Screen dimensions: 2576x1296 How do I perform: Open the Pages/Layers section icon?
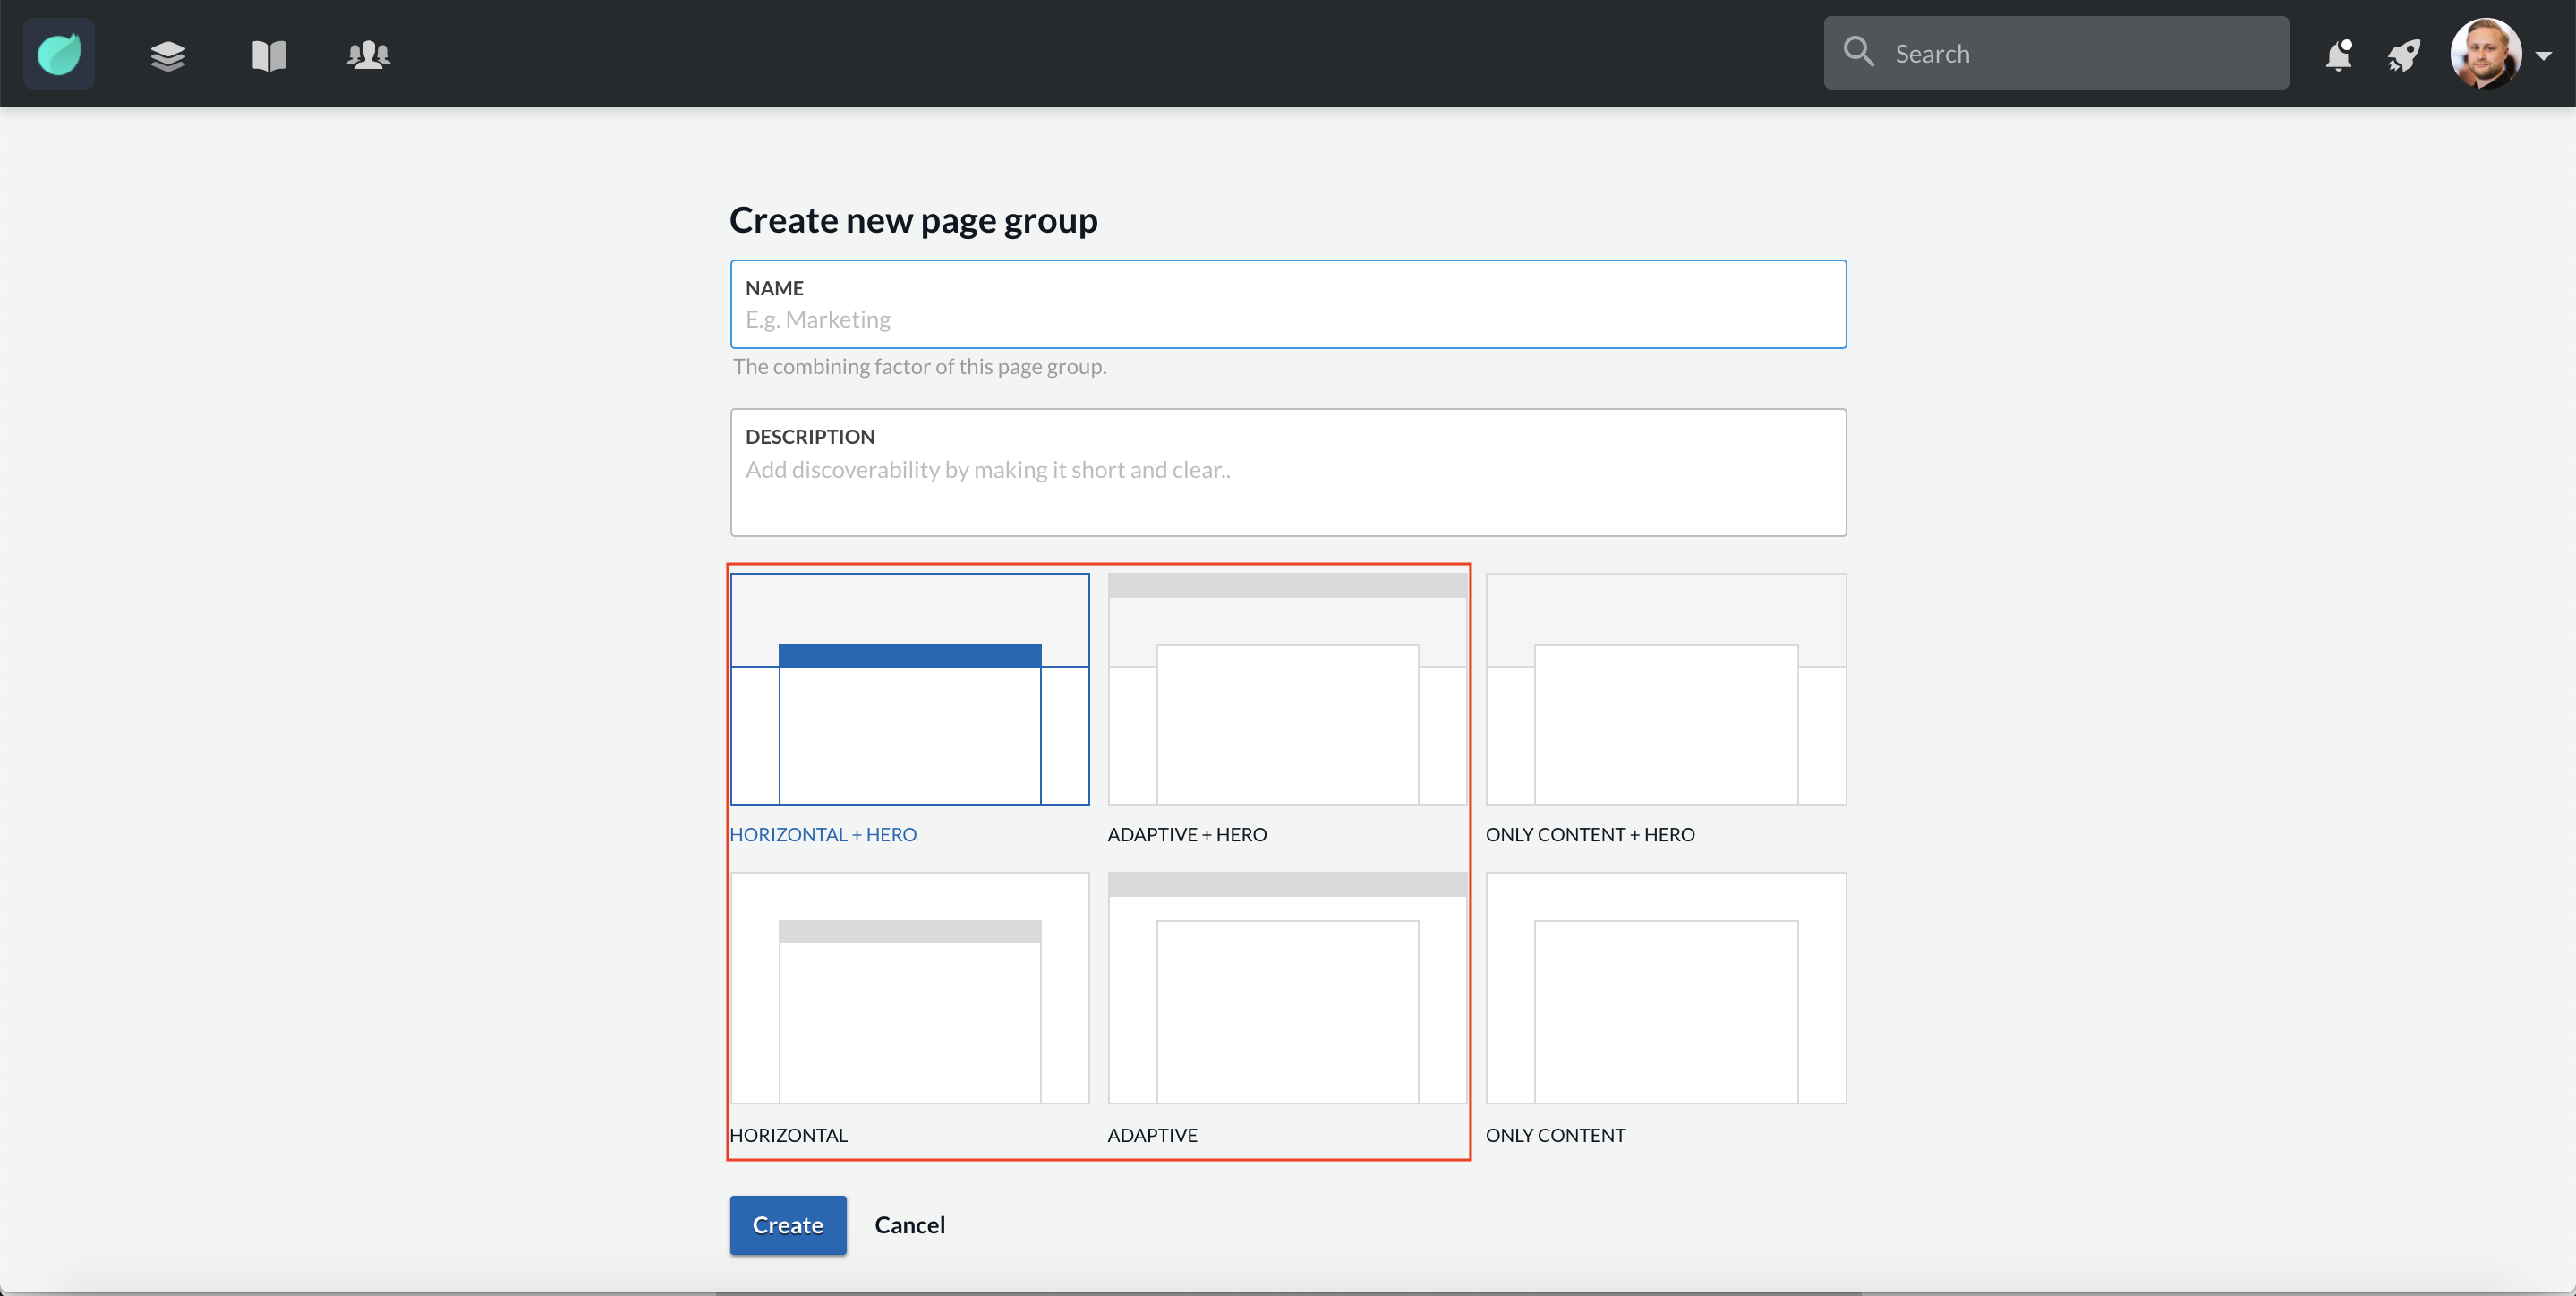[168, 55]
